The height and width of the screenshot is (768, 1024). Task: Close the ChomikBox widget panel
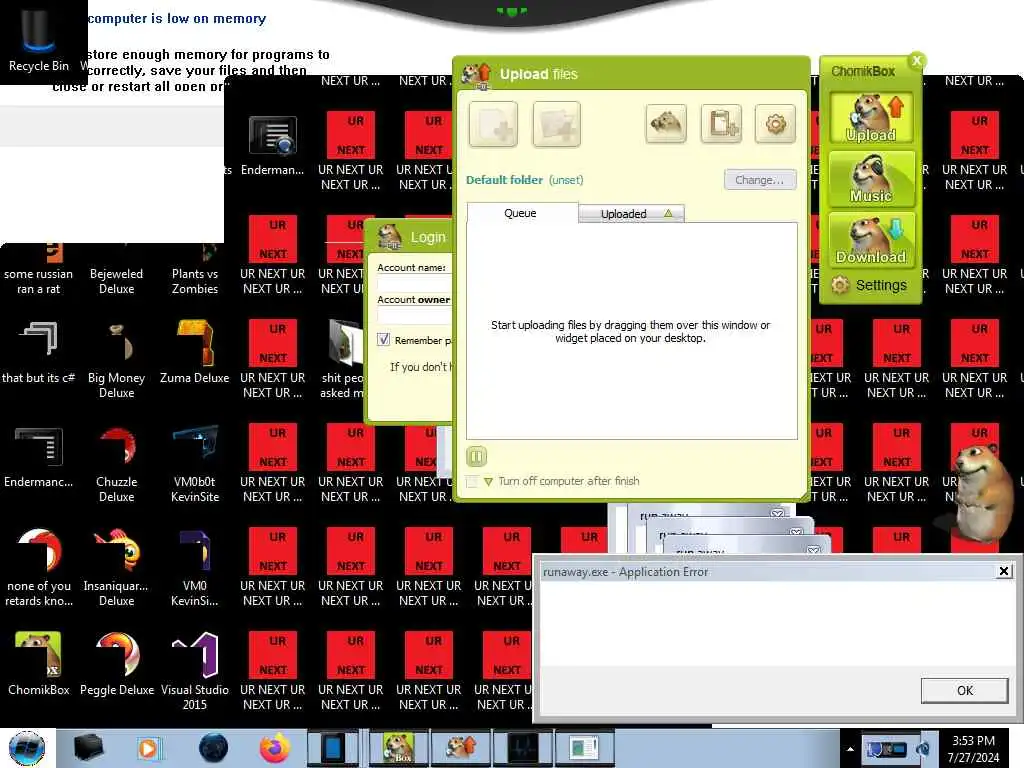pos(916,61)
